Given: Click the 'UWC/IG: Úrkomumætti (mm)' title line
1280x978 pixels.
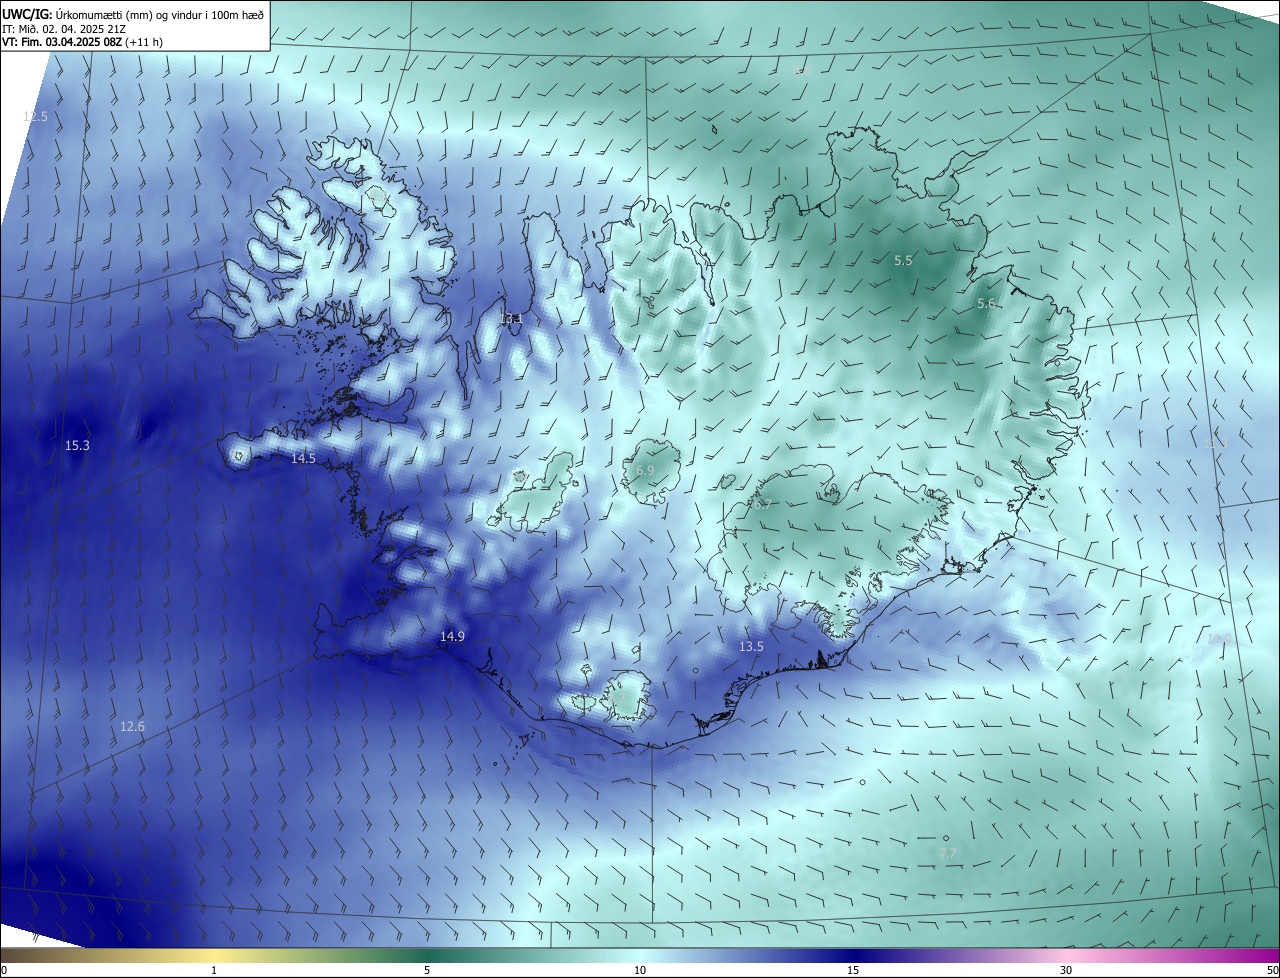Looking at the screenshot, I should pos(133,14).
